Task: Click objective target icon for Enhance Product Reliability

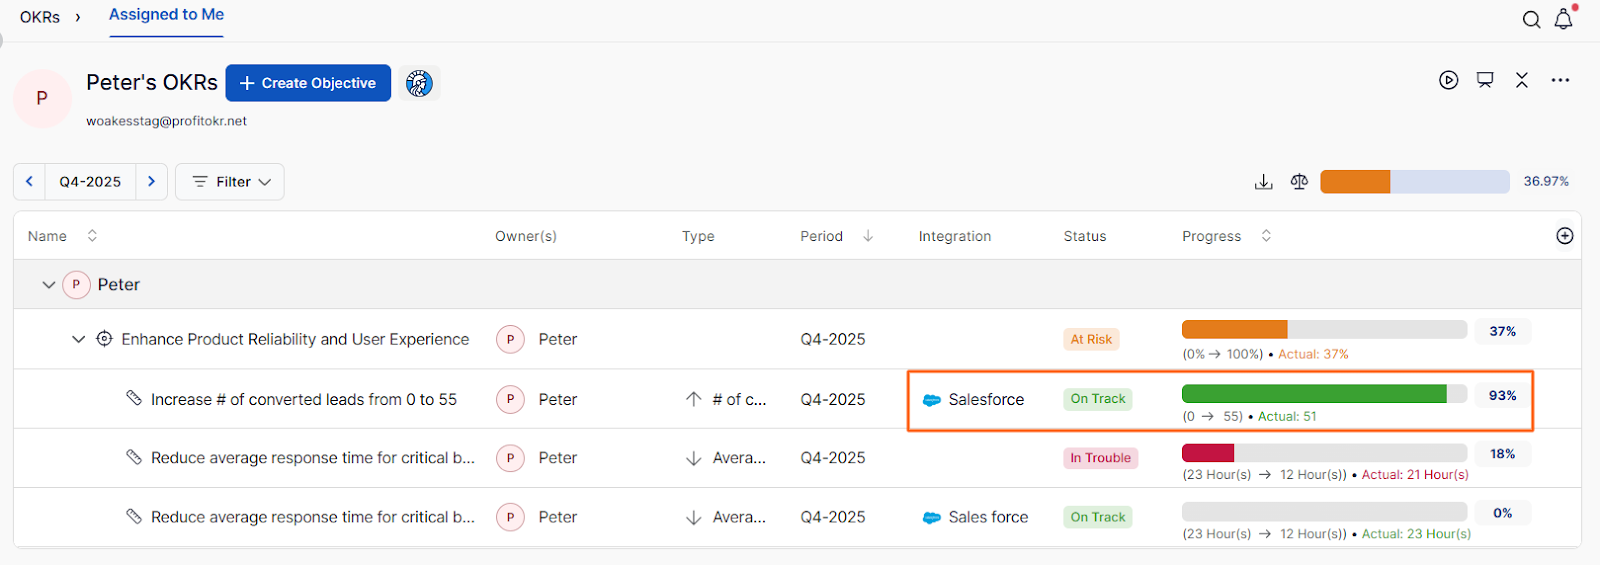Action: coord(104,339)
